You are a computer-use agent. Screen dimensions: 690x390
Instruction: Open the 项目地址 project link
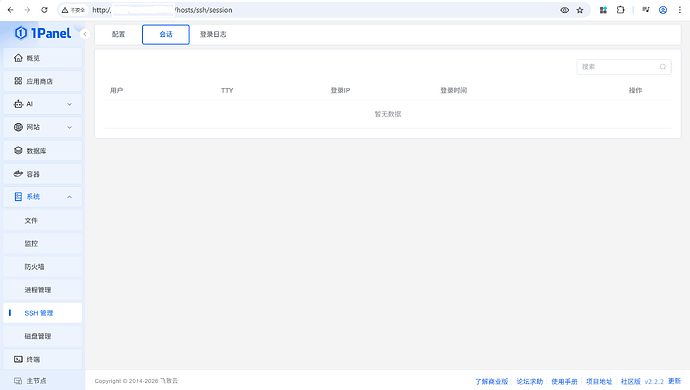coord(599,381)
